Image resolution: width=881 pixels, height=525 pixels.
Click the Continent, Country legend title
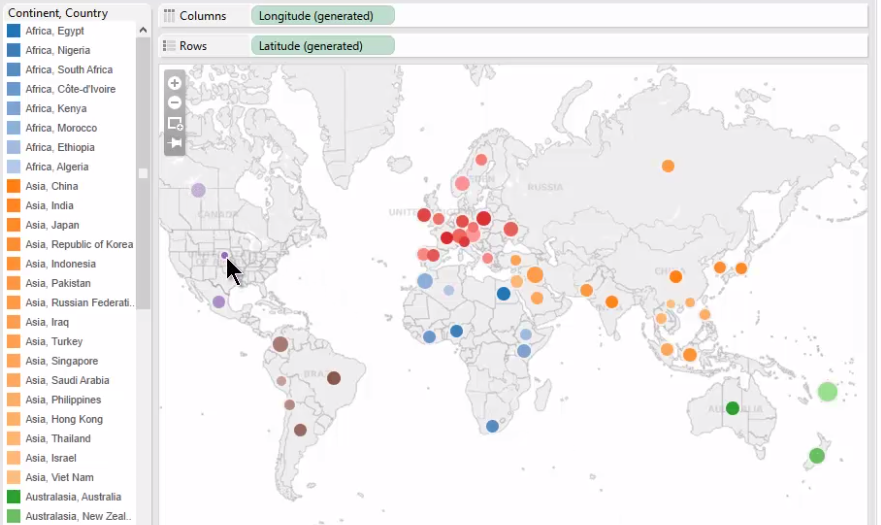tap(58, 13)
